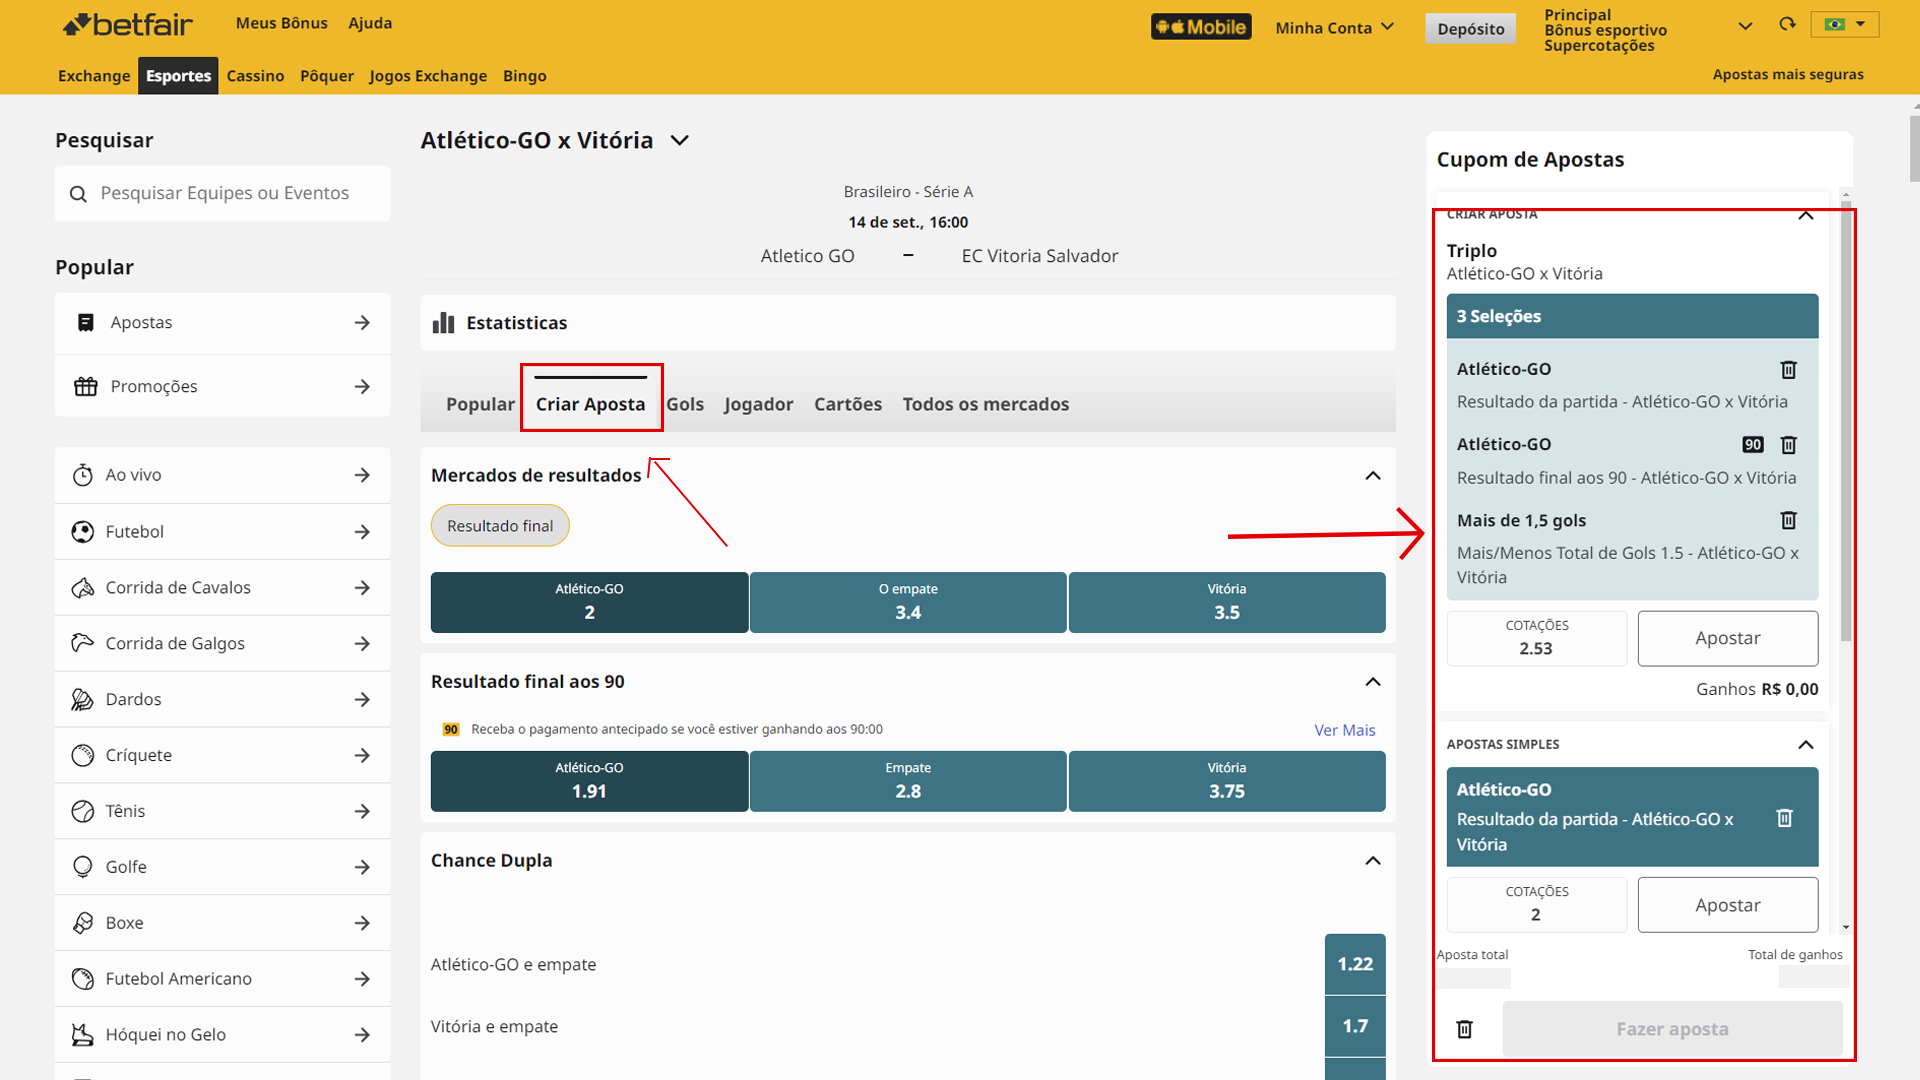This screenshot has width=1920, height=1080.
Task: Remove Atlético-GO Resultado da partida selection
Action: 1789,370
